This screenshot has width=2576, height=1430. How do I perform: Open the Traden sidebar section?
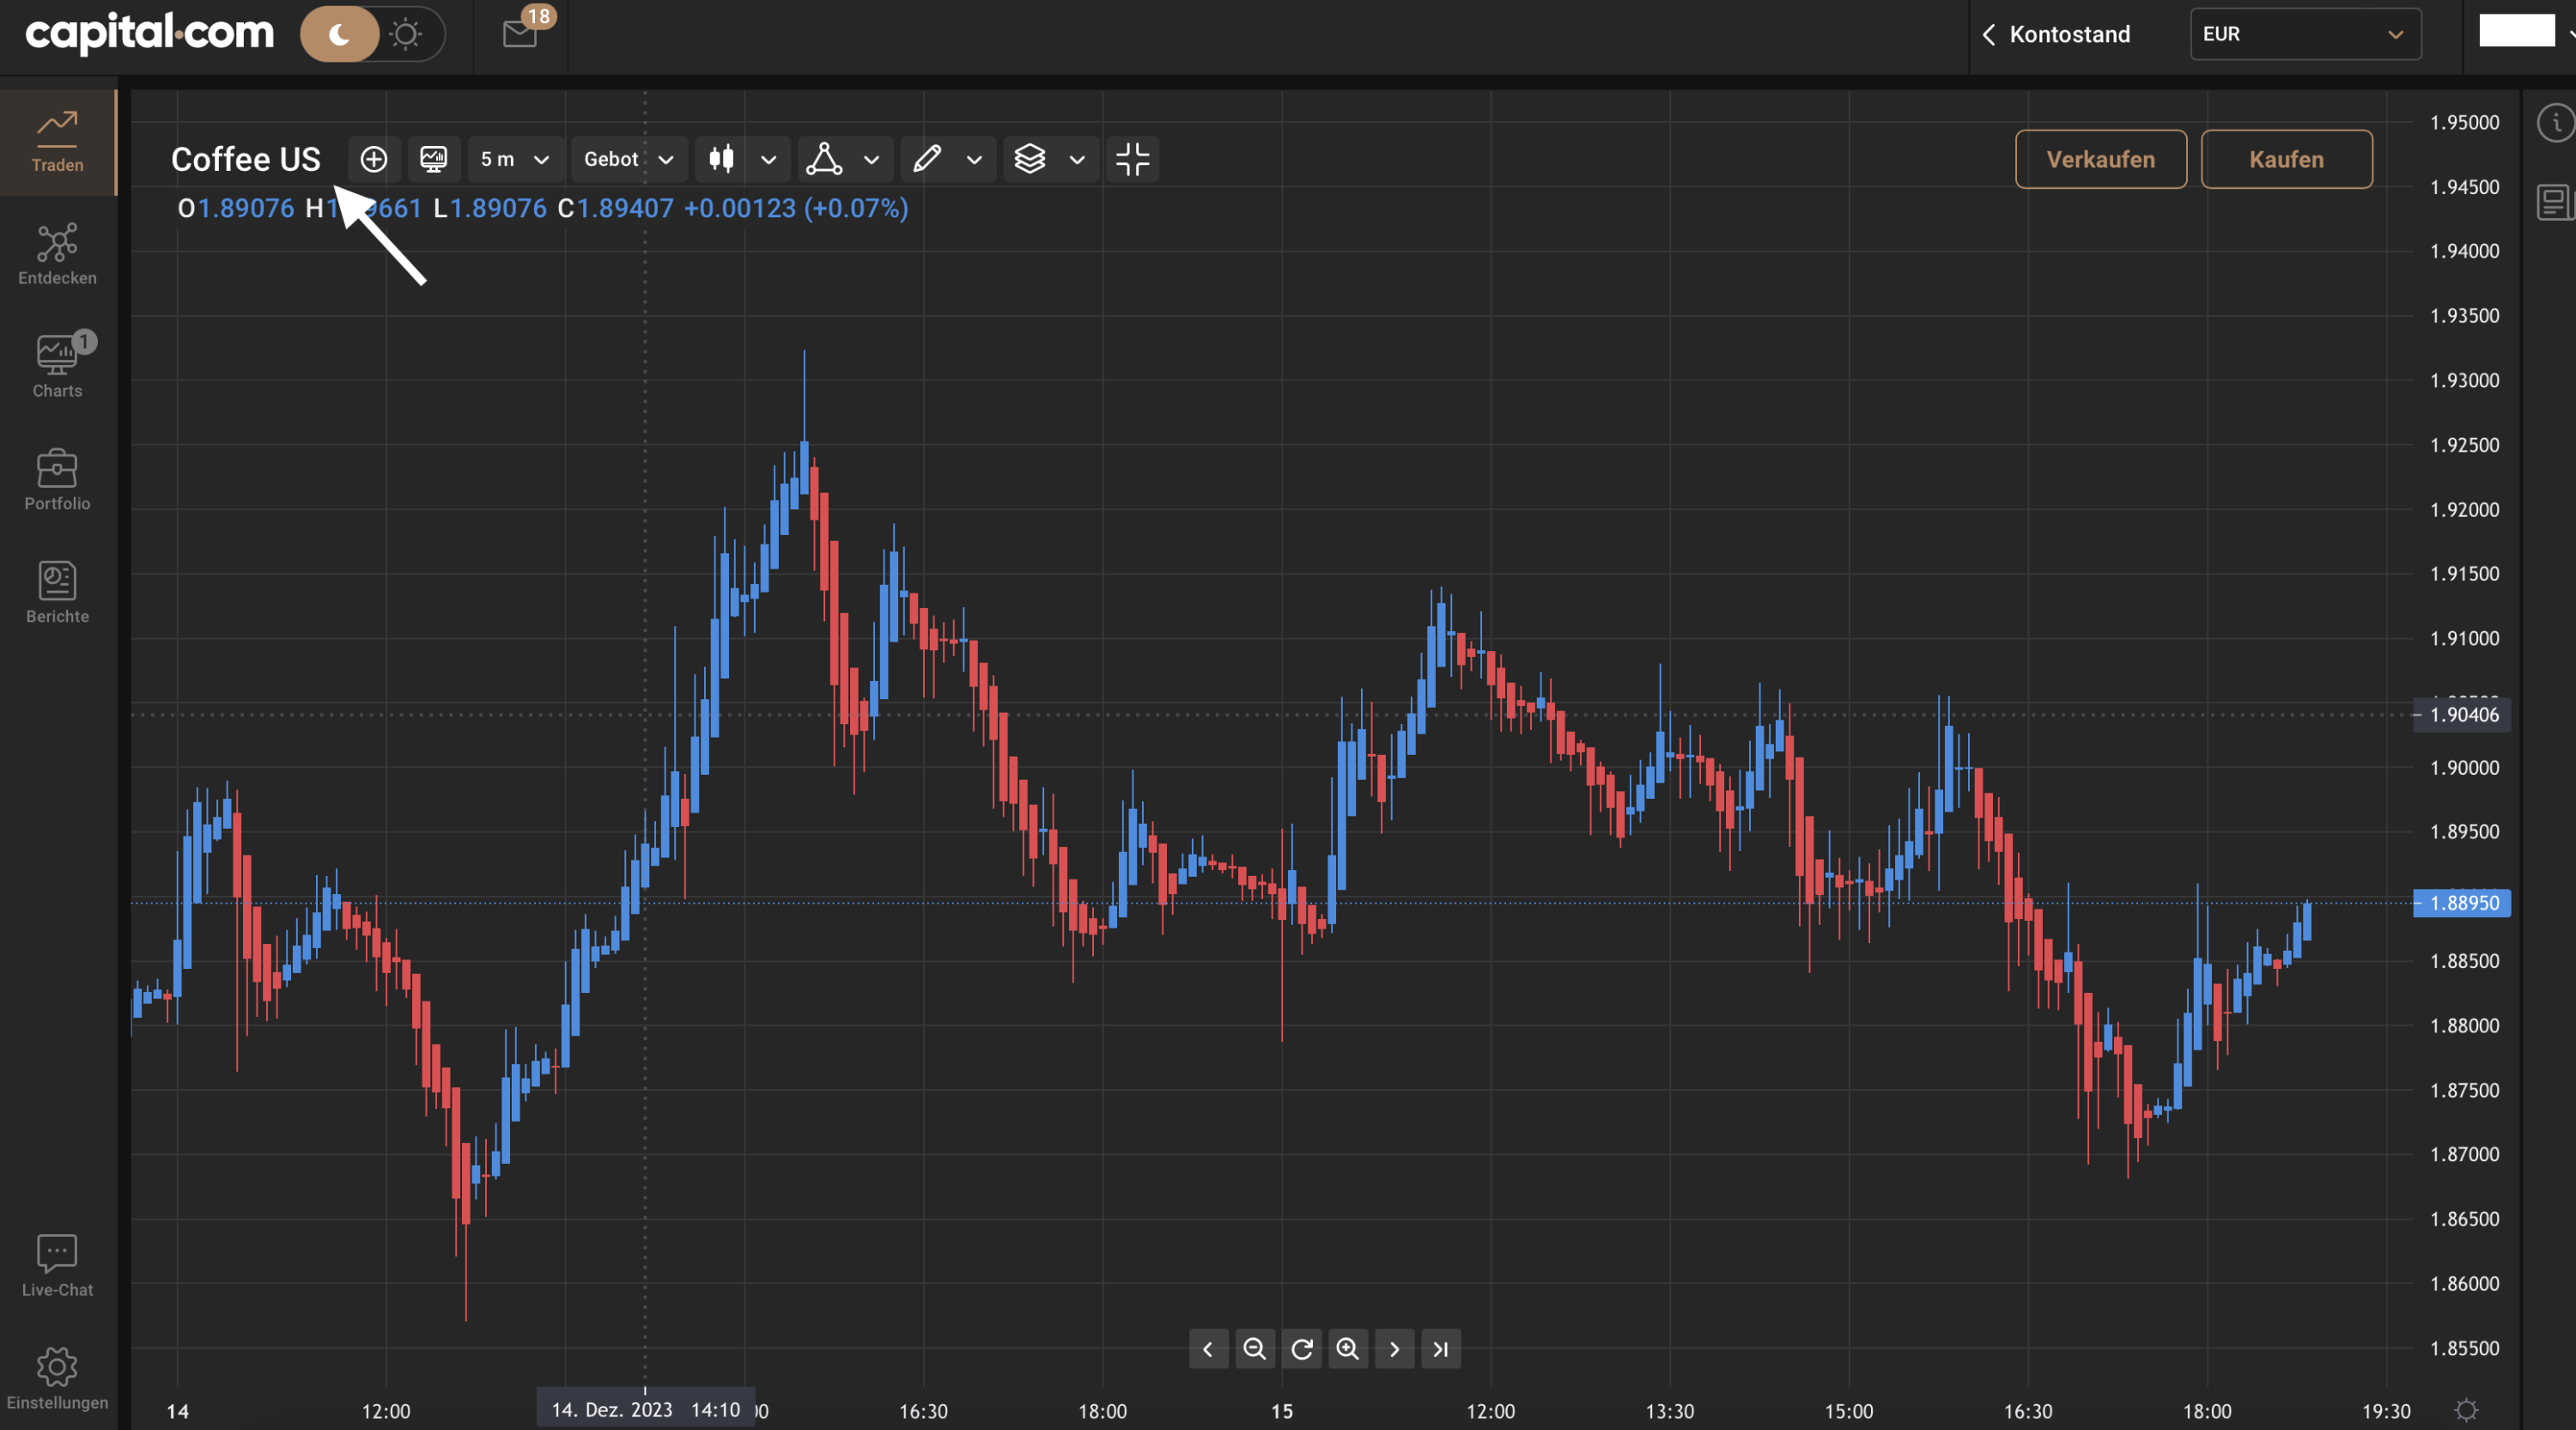point(57,142)
